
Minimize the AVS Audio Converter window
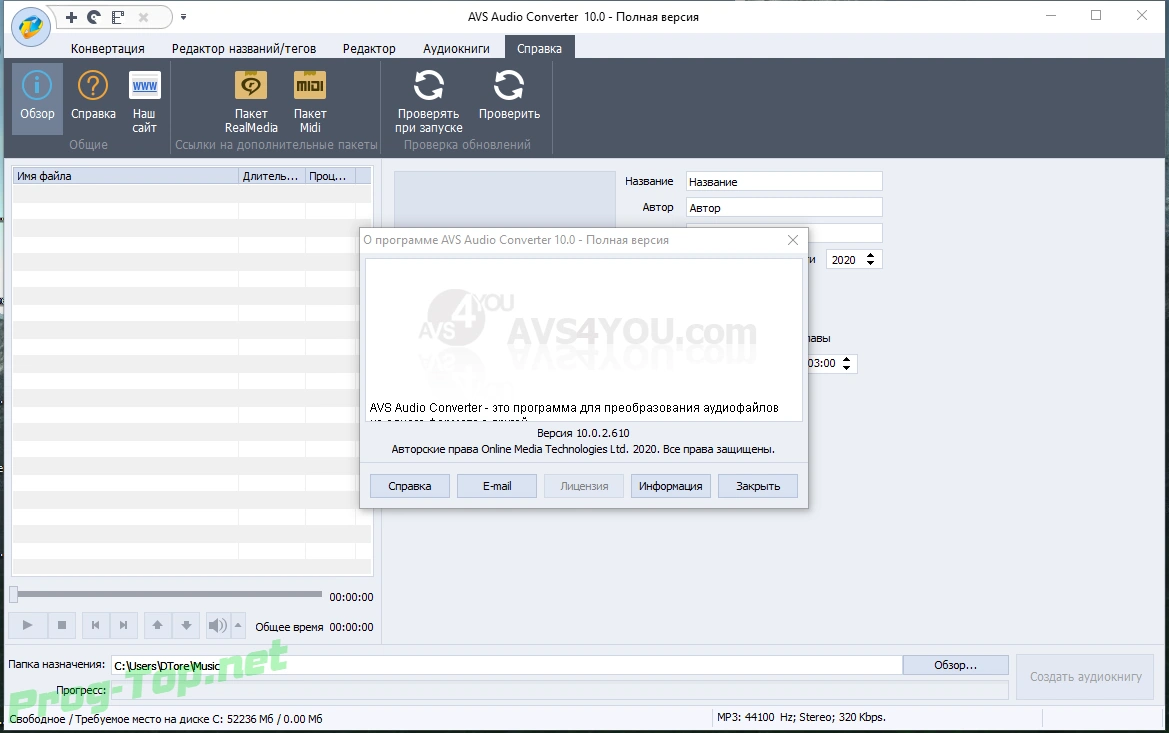click(x=1051, y=16)
